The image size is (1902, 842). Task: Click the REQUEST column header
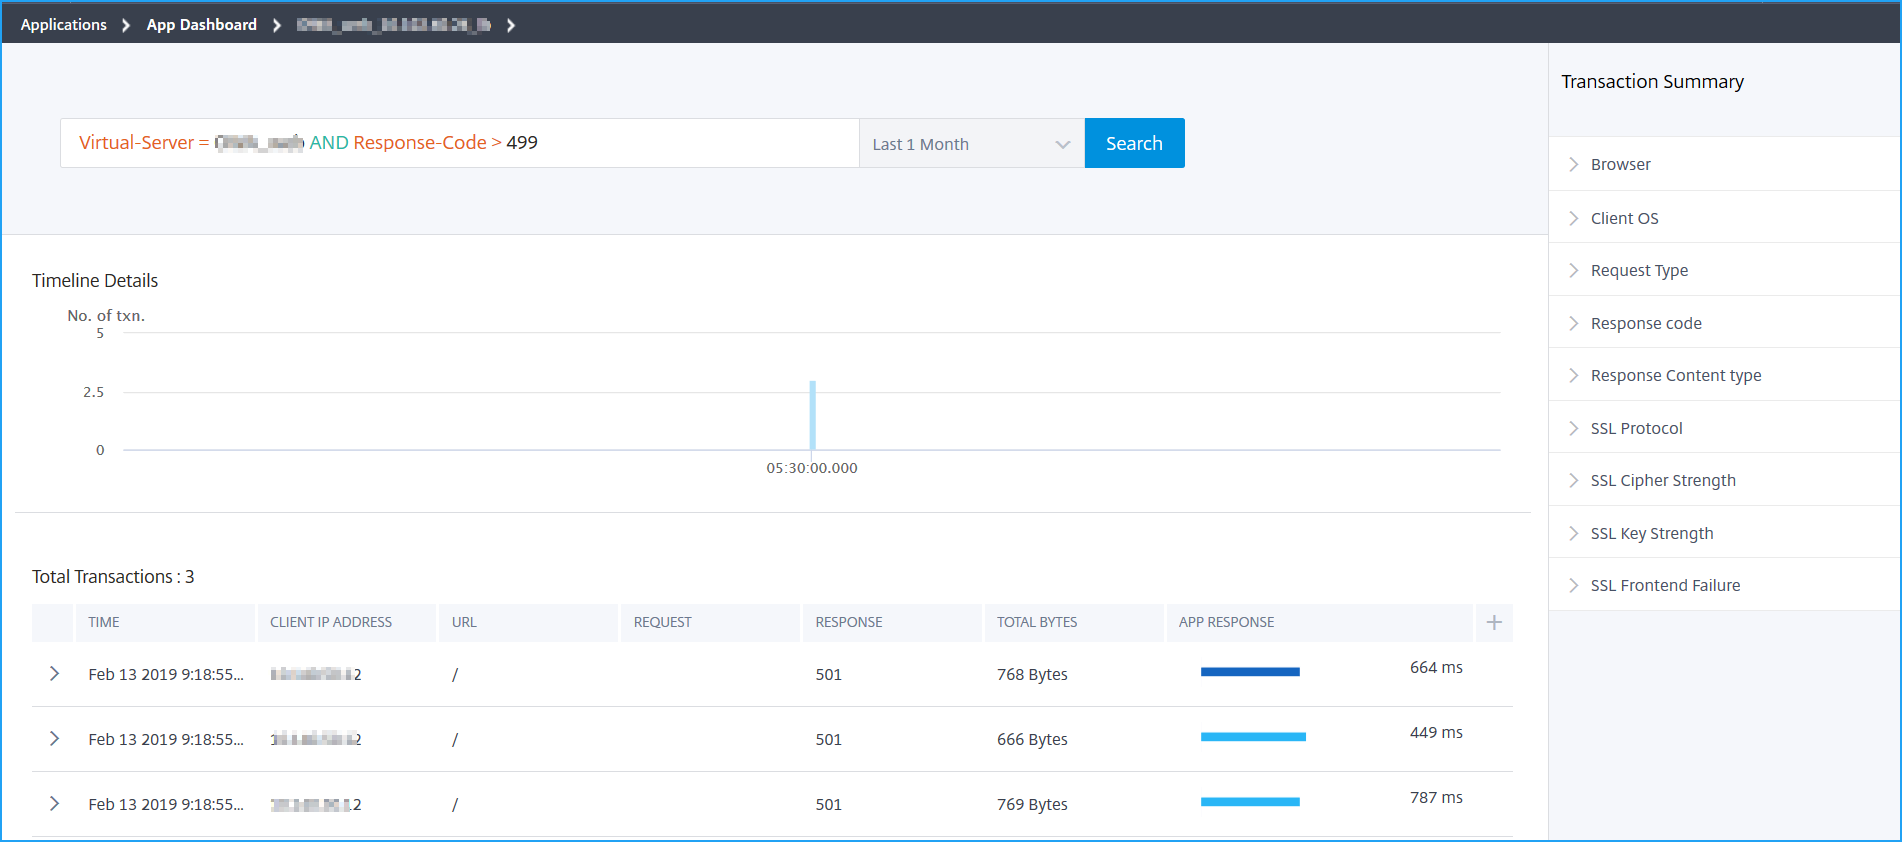710,622
